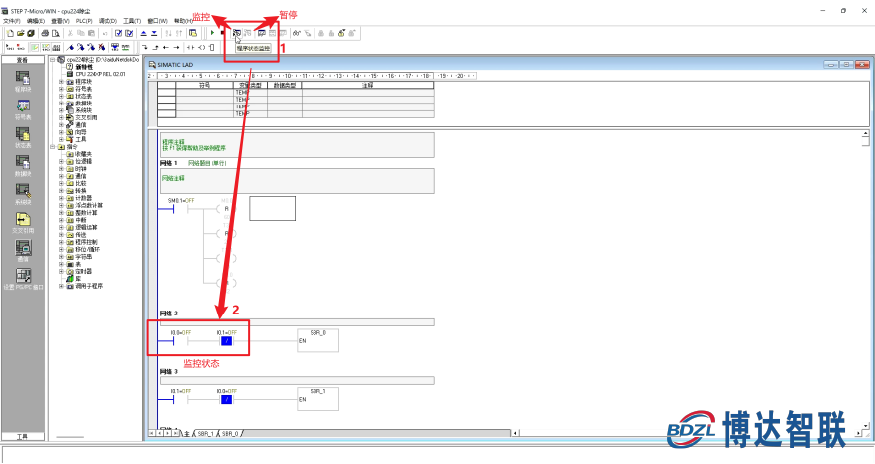
Task: Open the 查看(V) menu
Action: coord(60,21)
